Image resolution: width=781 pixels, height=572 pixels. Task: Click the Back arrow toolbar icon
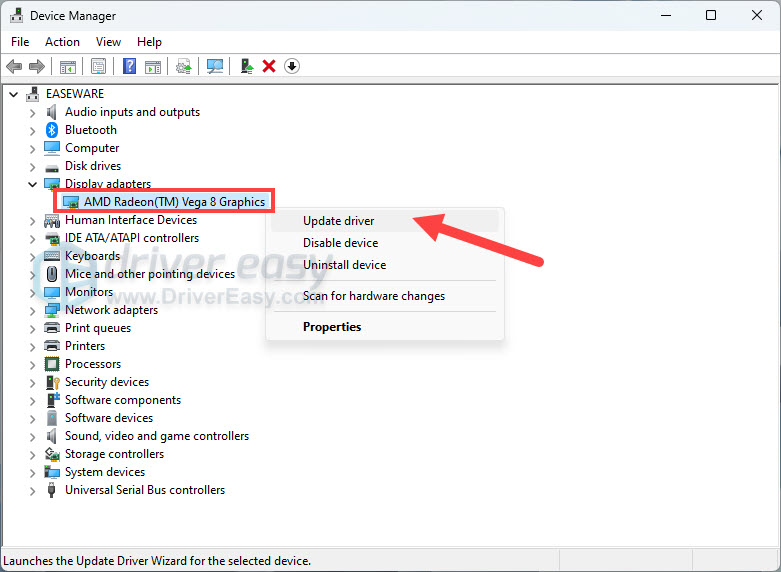point(14,66)
